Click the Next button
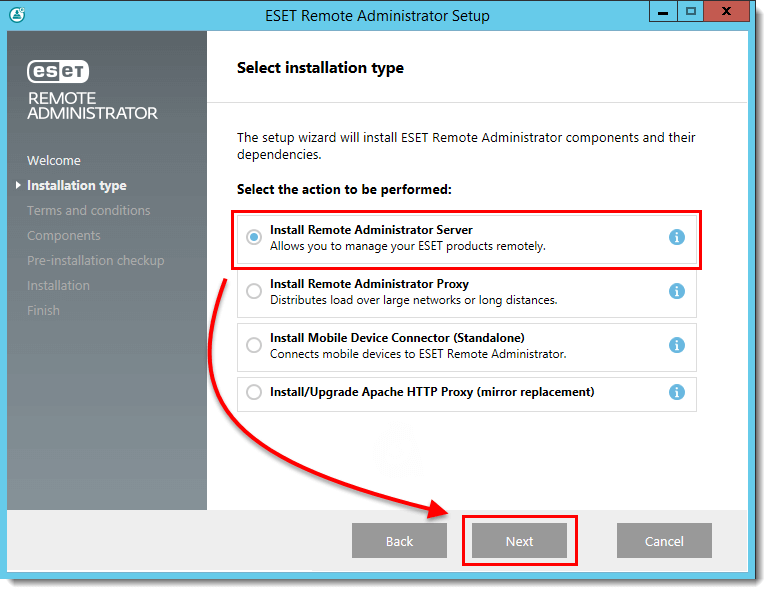Image resolution: width=771 pixels, height=594 pixels. [519, 541]
